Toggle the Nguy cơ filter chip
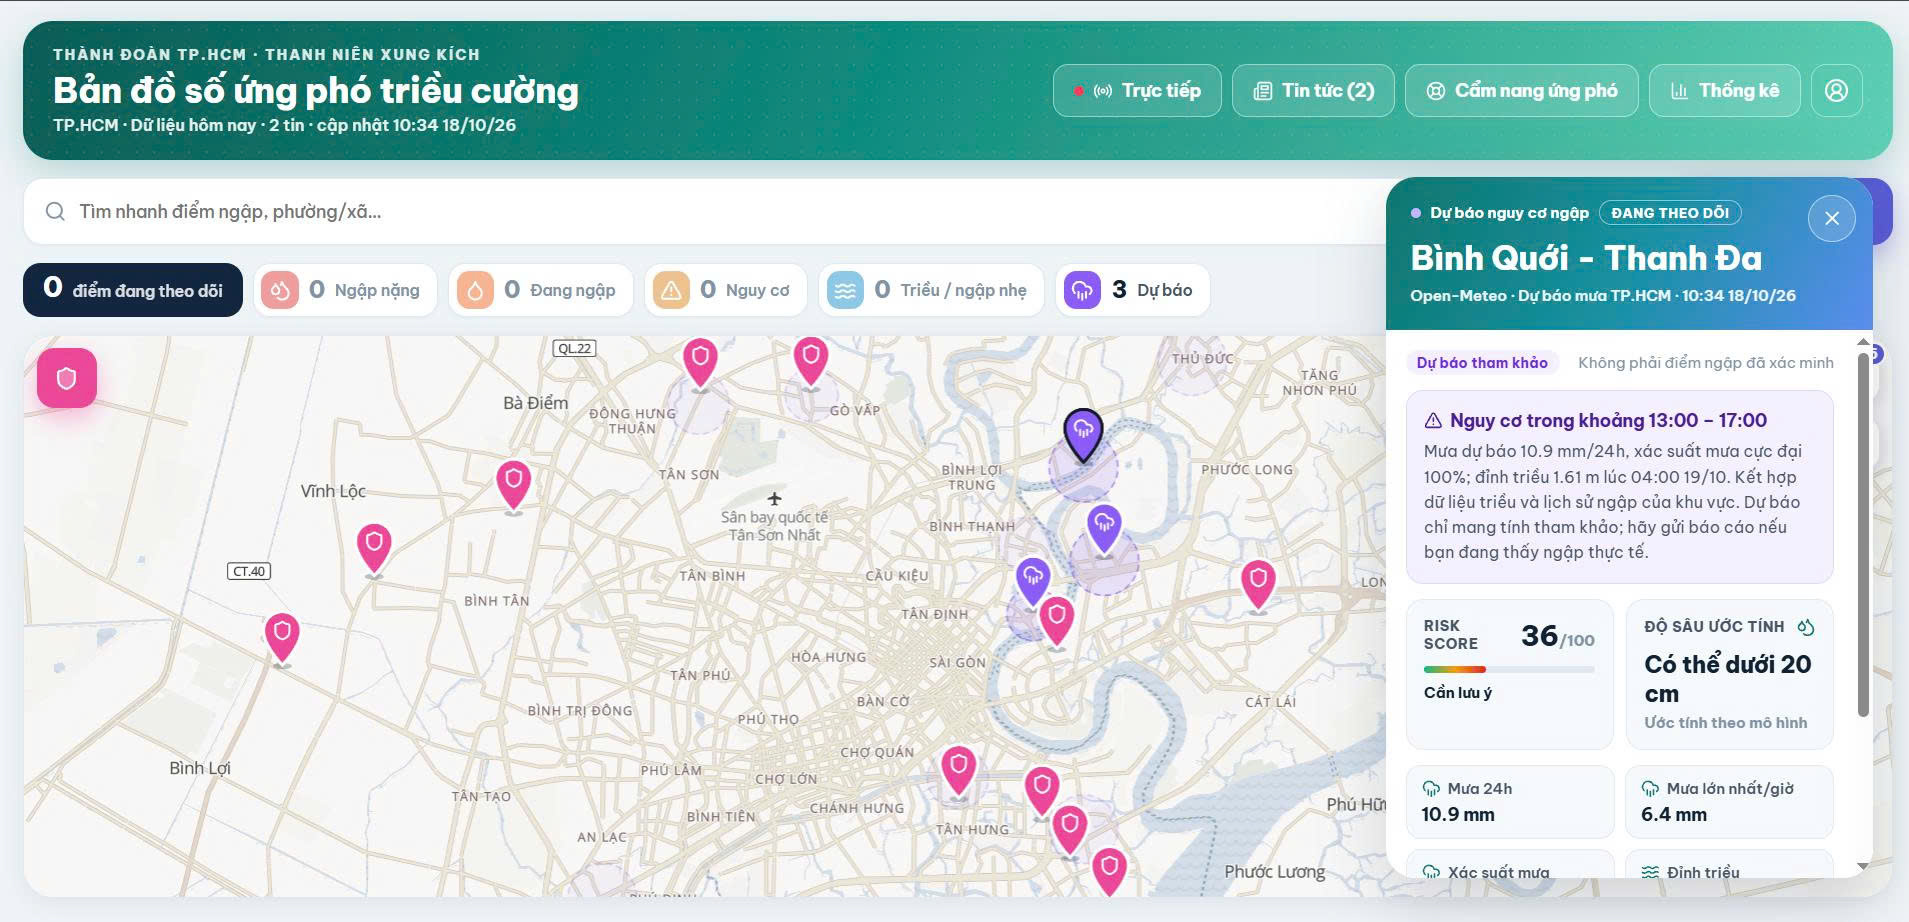Viewport: 1909px width, 922px height. coord(726,290)
